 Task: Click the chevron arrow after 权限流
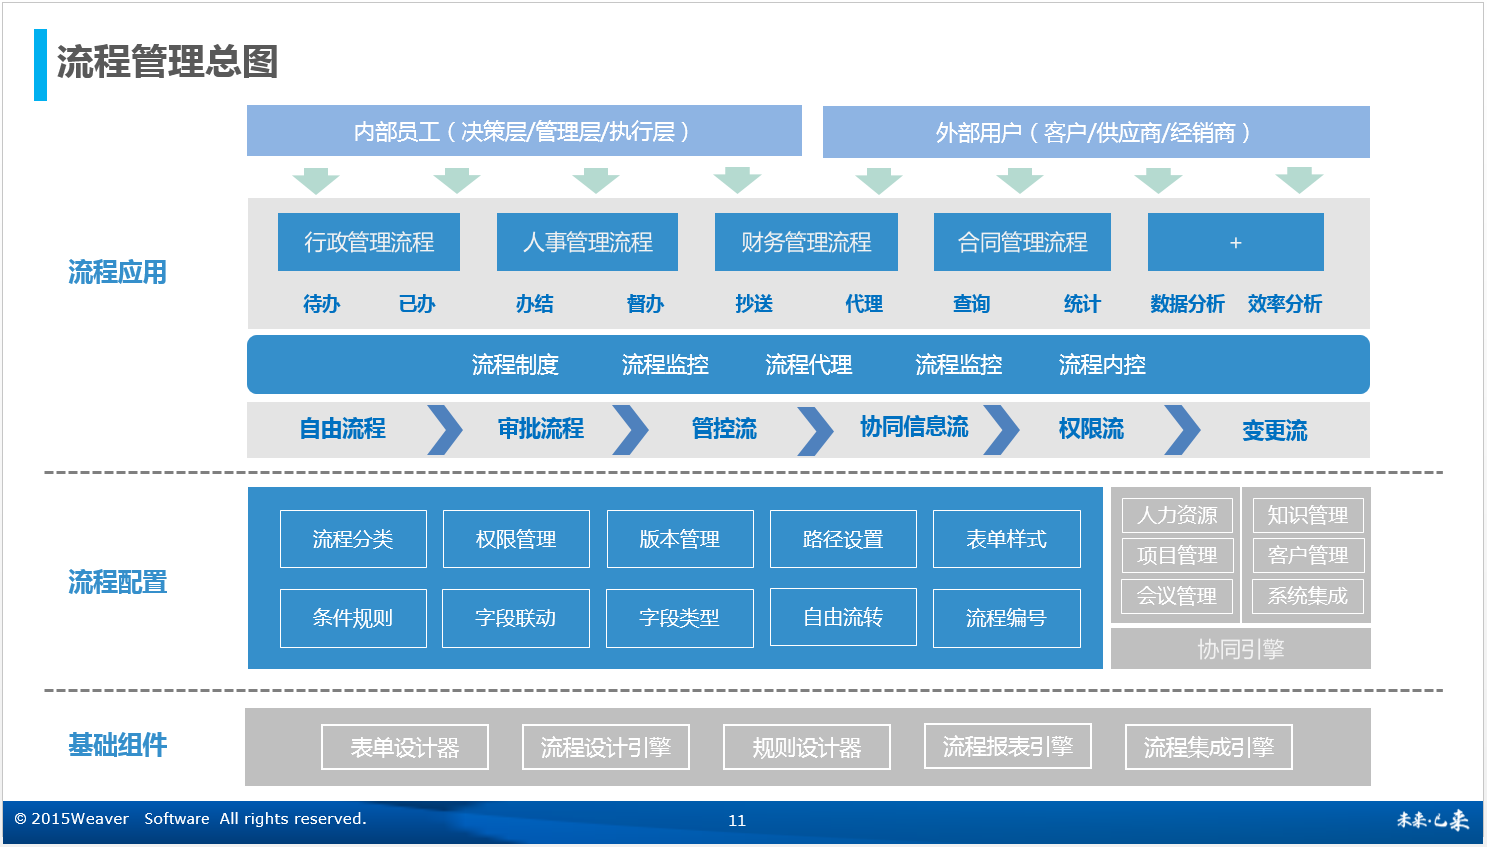click(x=1182, y=430)
